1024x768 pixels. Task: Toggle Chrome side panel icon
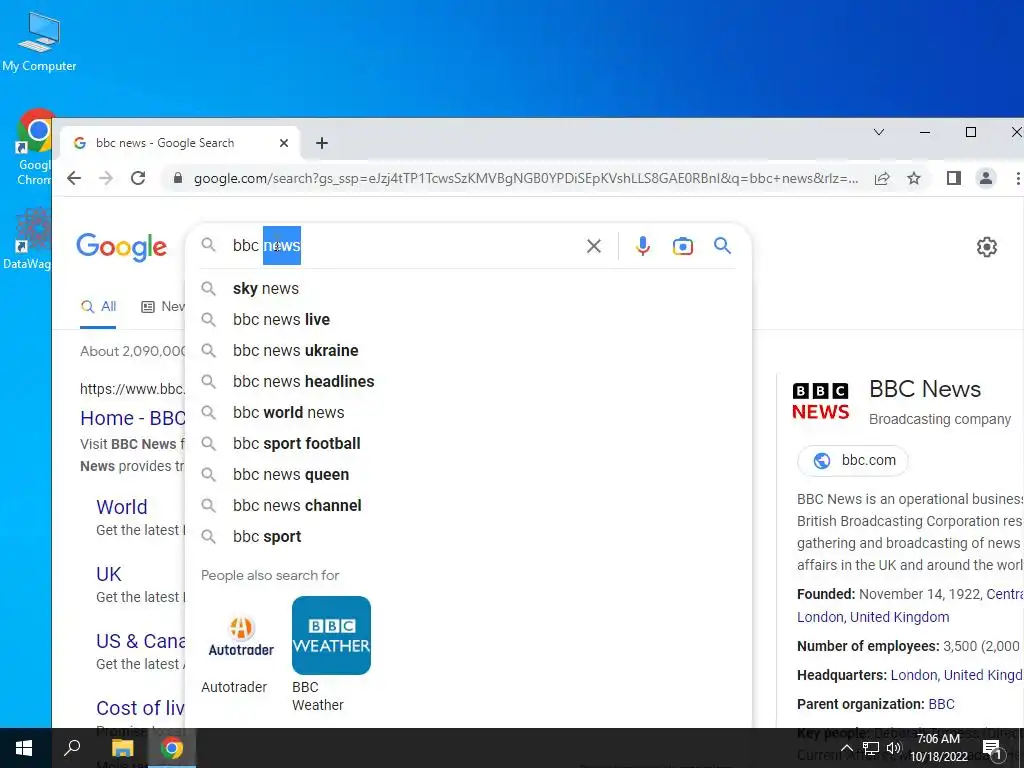(953, 178)
